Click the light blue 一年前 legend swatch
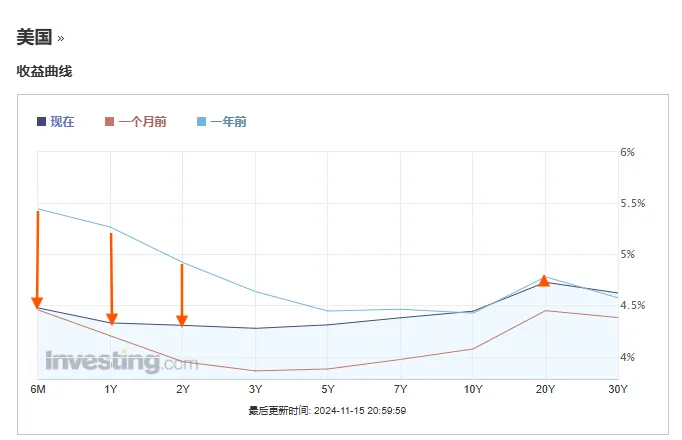 pos(201,122)
